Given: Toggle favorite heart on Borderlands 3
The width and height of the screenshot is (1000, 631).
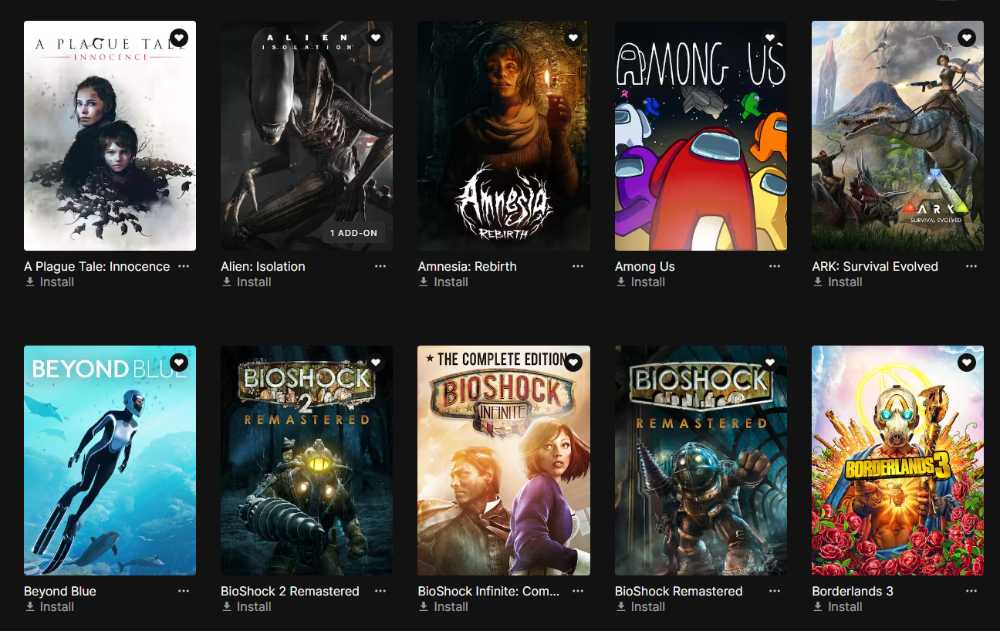Looking at the screenshot, I should click(x=967, y=362).
